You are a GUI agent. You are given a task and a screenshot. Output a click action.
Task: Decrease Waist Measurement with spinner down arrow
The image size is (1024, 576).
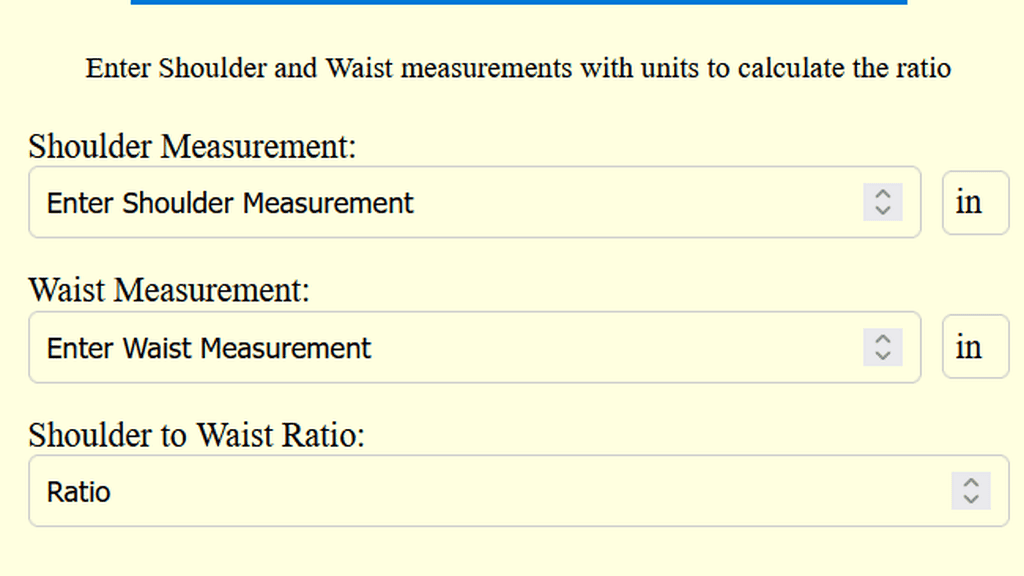click(x=882, y=355)
